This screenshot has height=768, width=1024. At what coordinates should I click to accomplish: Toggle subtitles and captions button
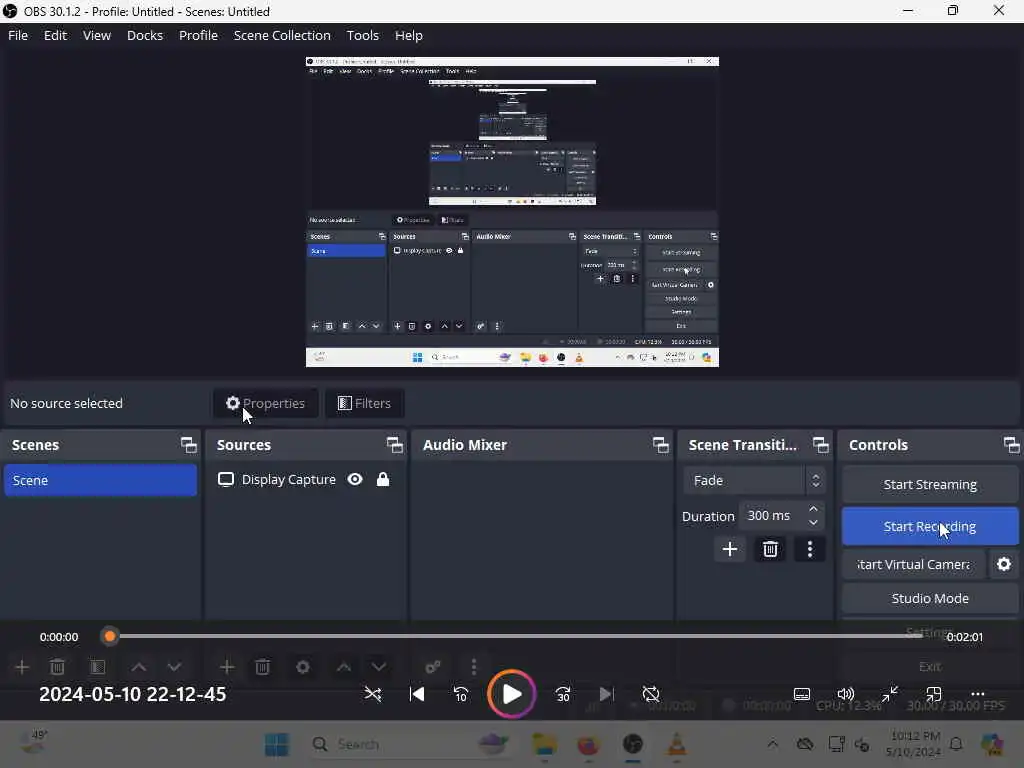pos(802,694)
